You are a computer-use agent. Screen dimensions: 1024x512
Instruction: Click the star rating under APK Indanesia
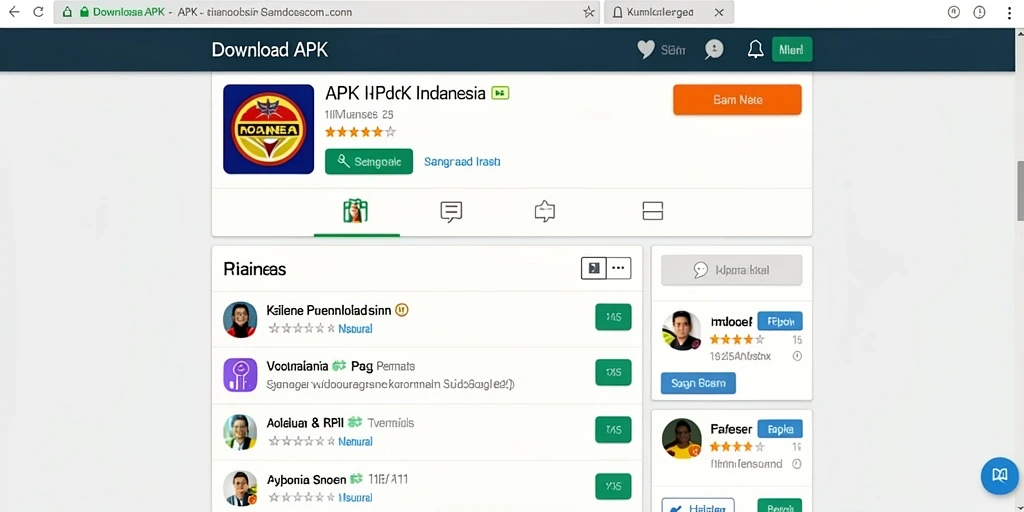click(x=360, y=131)
